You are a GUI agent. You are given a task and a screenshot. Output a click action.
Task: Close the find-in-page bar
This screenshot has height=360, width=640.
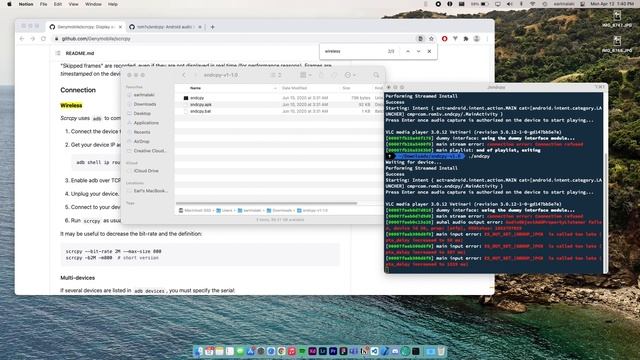click(x=429, y=51)
